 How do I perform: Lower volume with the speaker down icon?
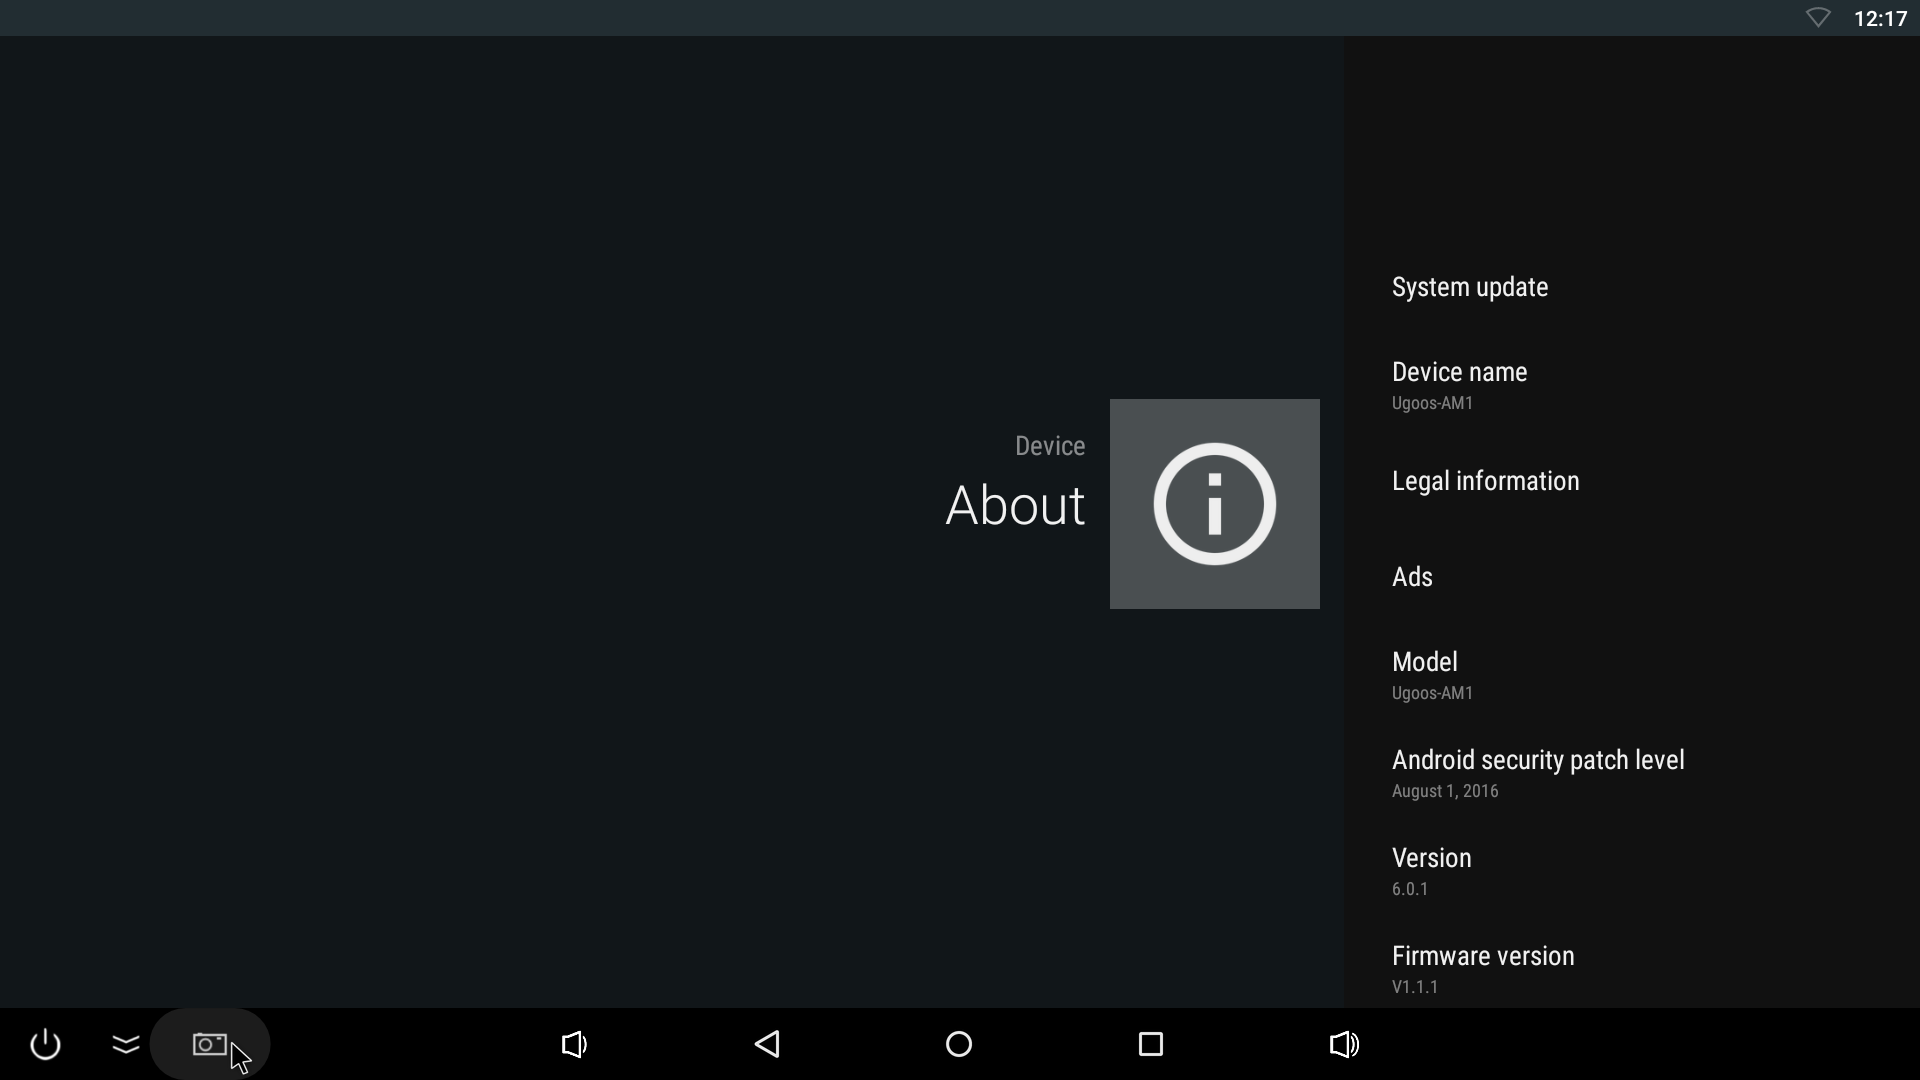pyautogui.click(x=574, y=1045)
